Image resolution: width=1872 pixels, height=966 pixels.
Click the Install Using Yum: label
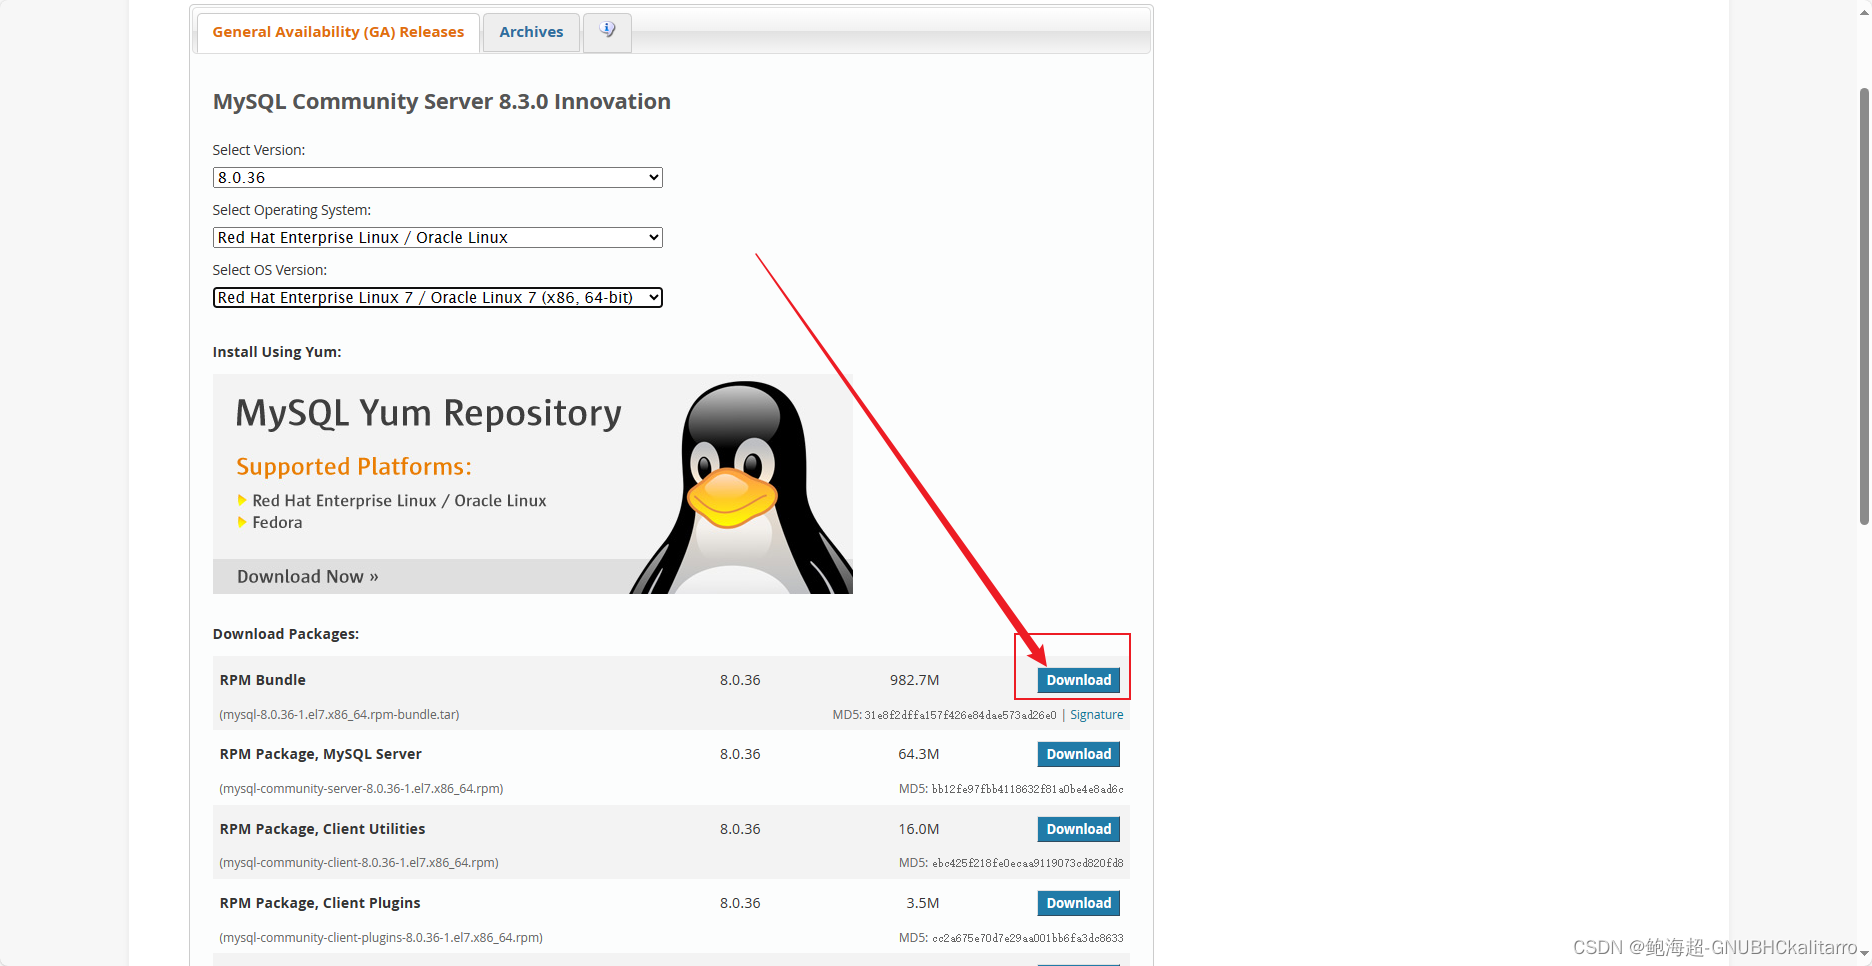click(277, 352)
